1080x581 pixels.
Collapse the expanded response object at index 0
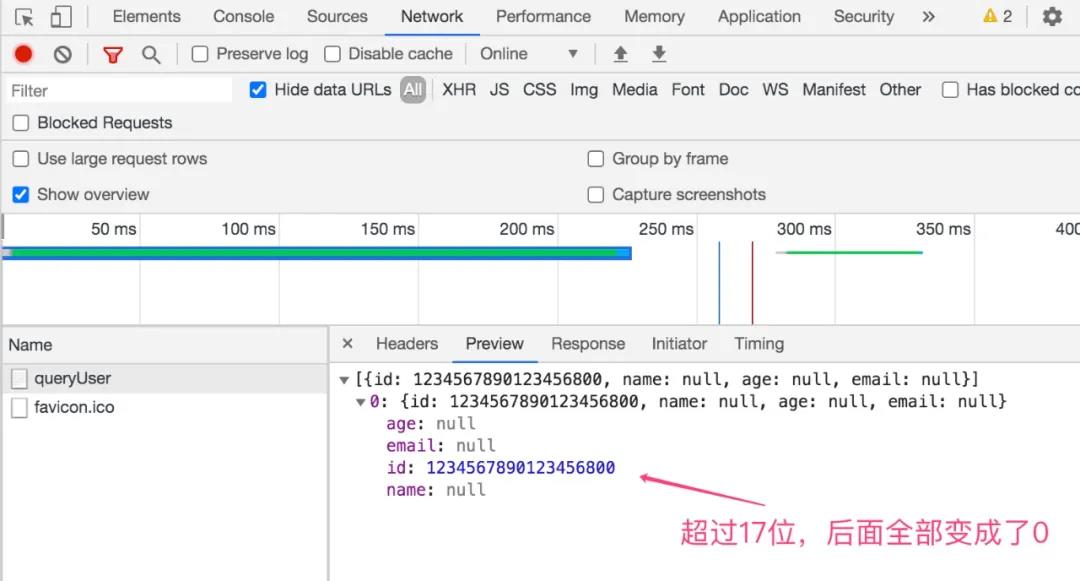360,400
